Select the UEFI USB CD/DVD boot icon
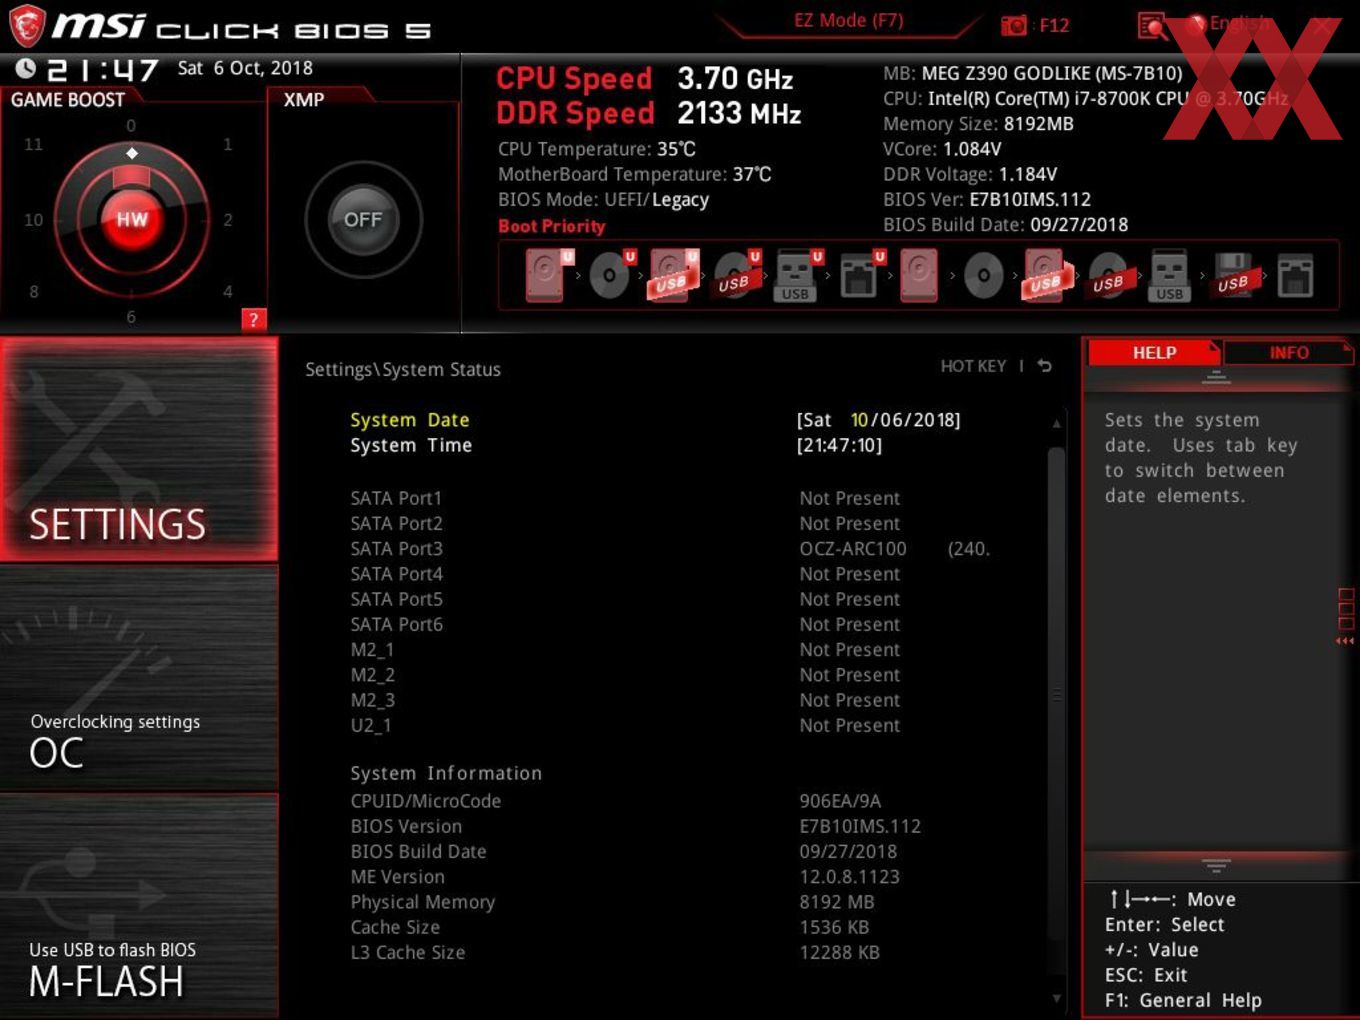This screenshot has height=1020, width=1360. tap(737, 275)
